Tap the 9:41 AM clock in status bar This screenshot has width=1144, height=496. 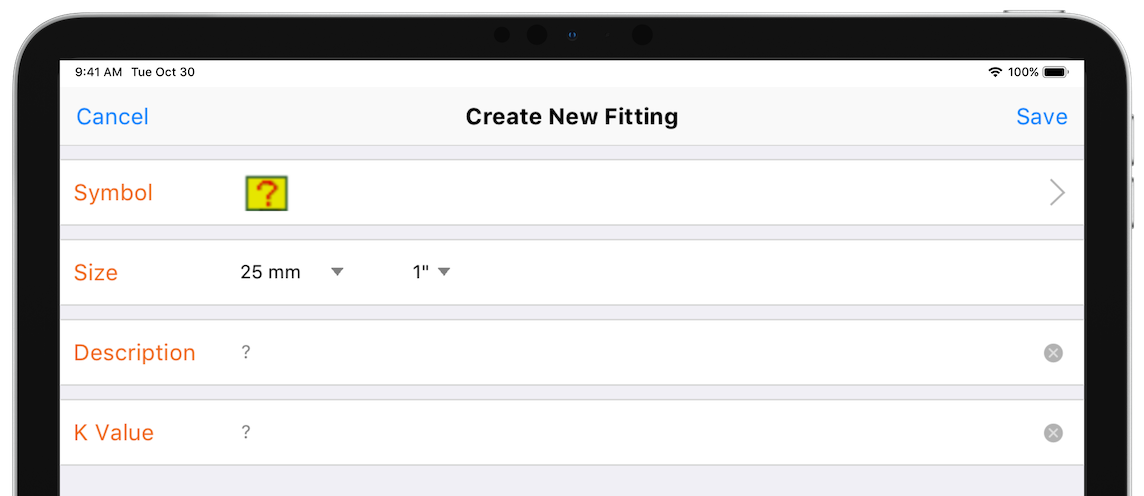coord(98,72)
